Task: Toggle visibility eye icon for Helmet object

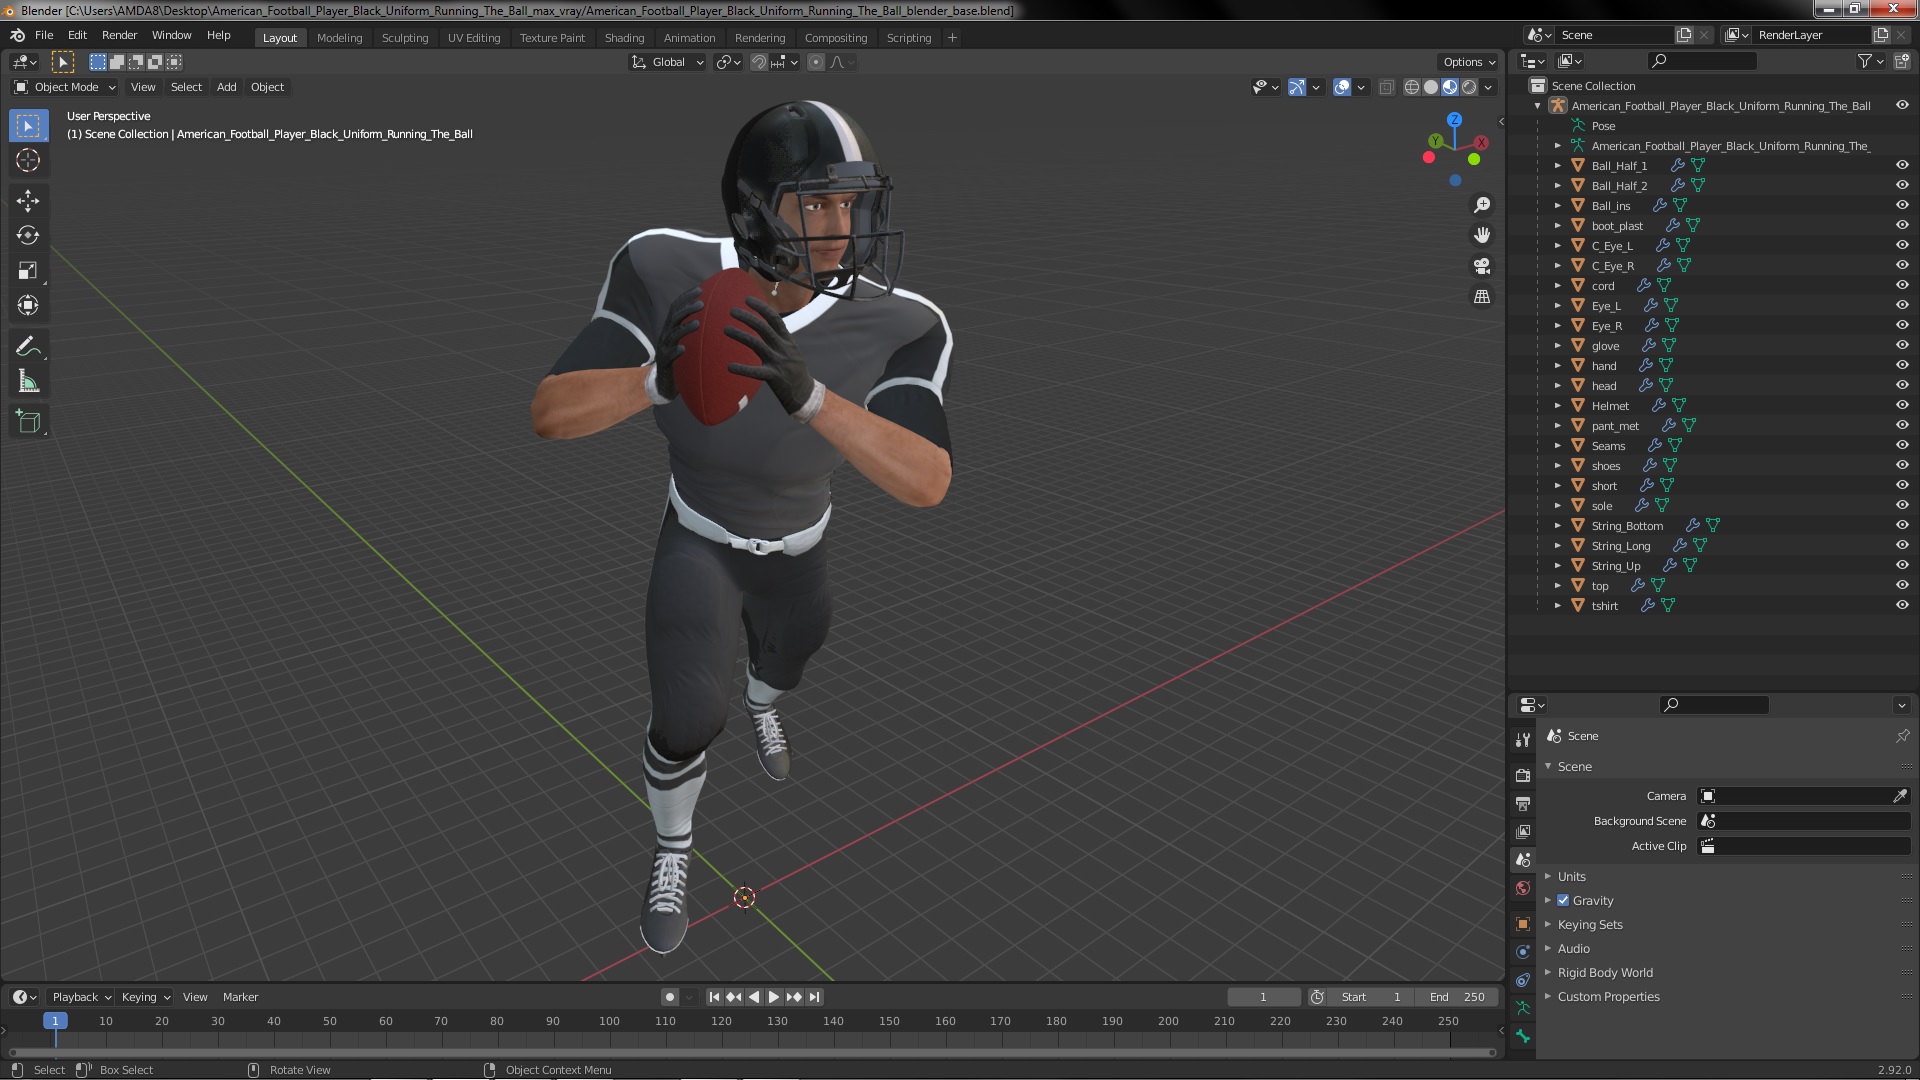Action: [x=1902, y=405]
